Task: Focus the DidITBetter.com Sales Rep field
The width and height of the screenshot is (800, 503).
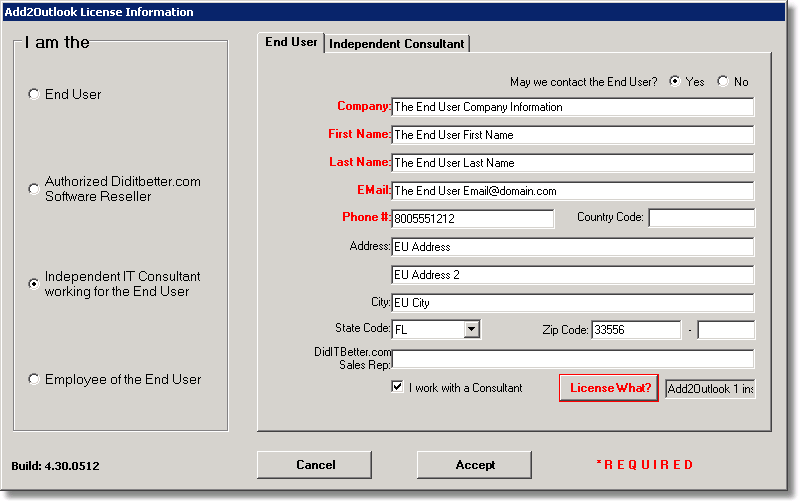Action: pyautogui.click(x=572, y=359)
